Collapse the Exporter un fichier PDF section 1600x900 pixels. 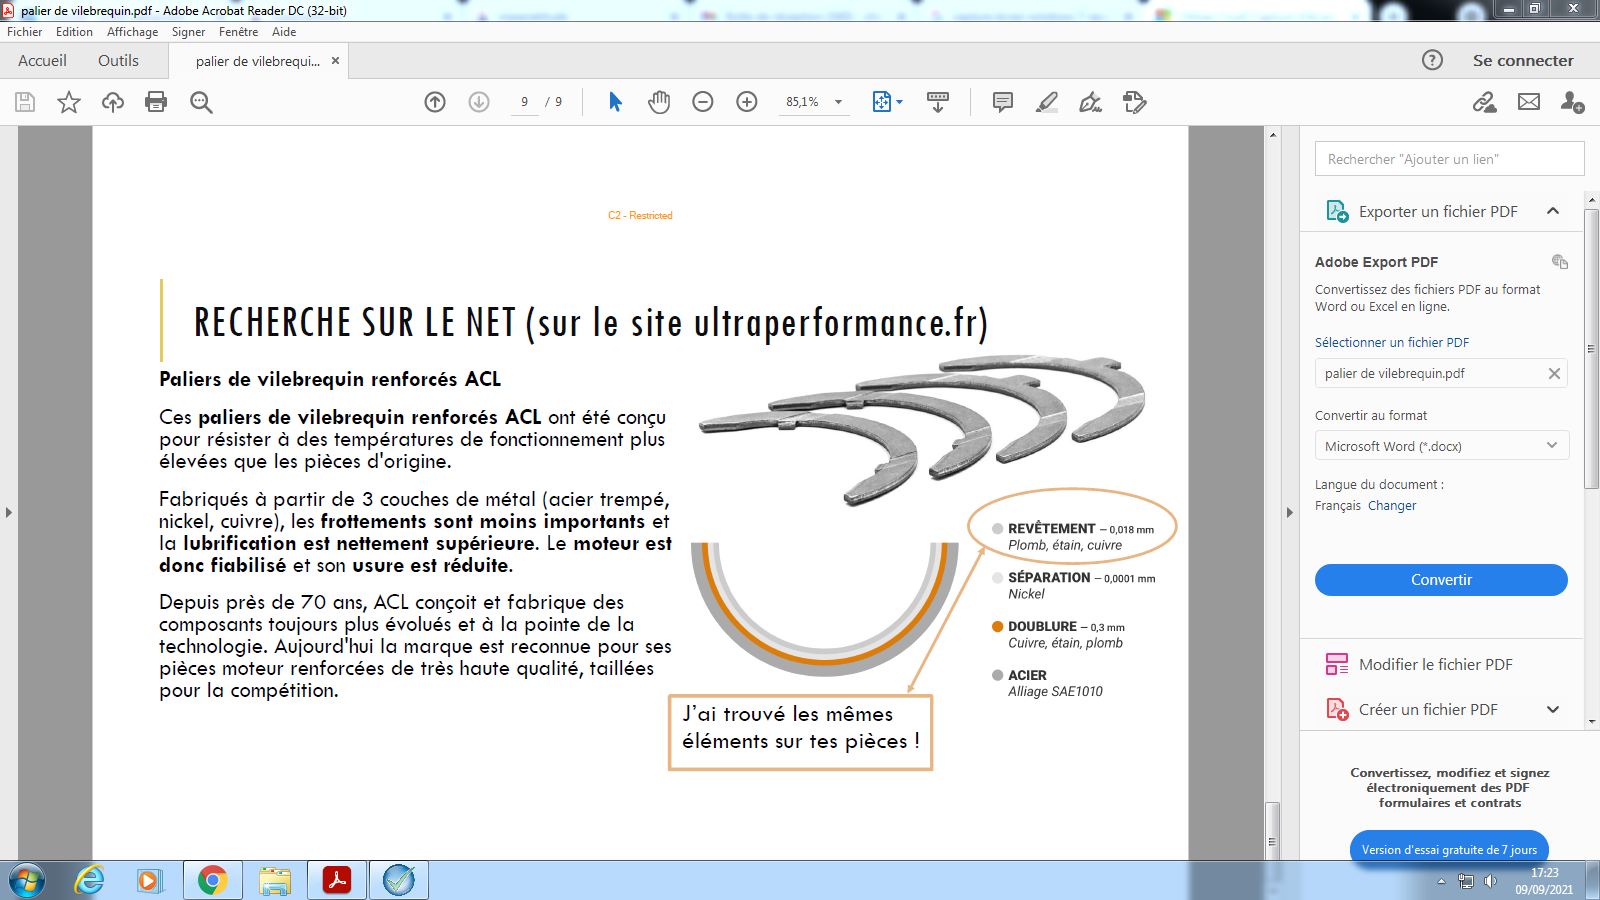click(x=1552, y=211)
